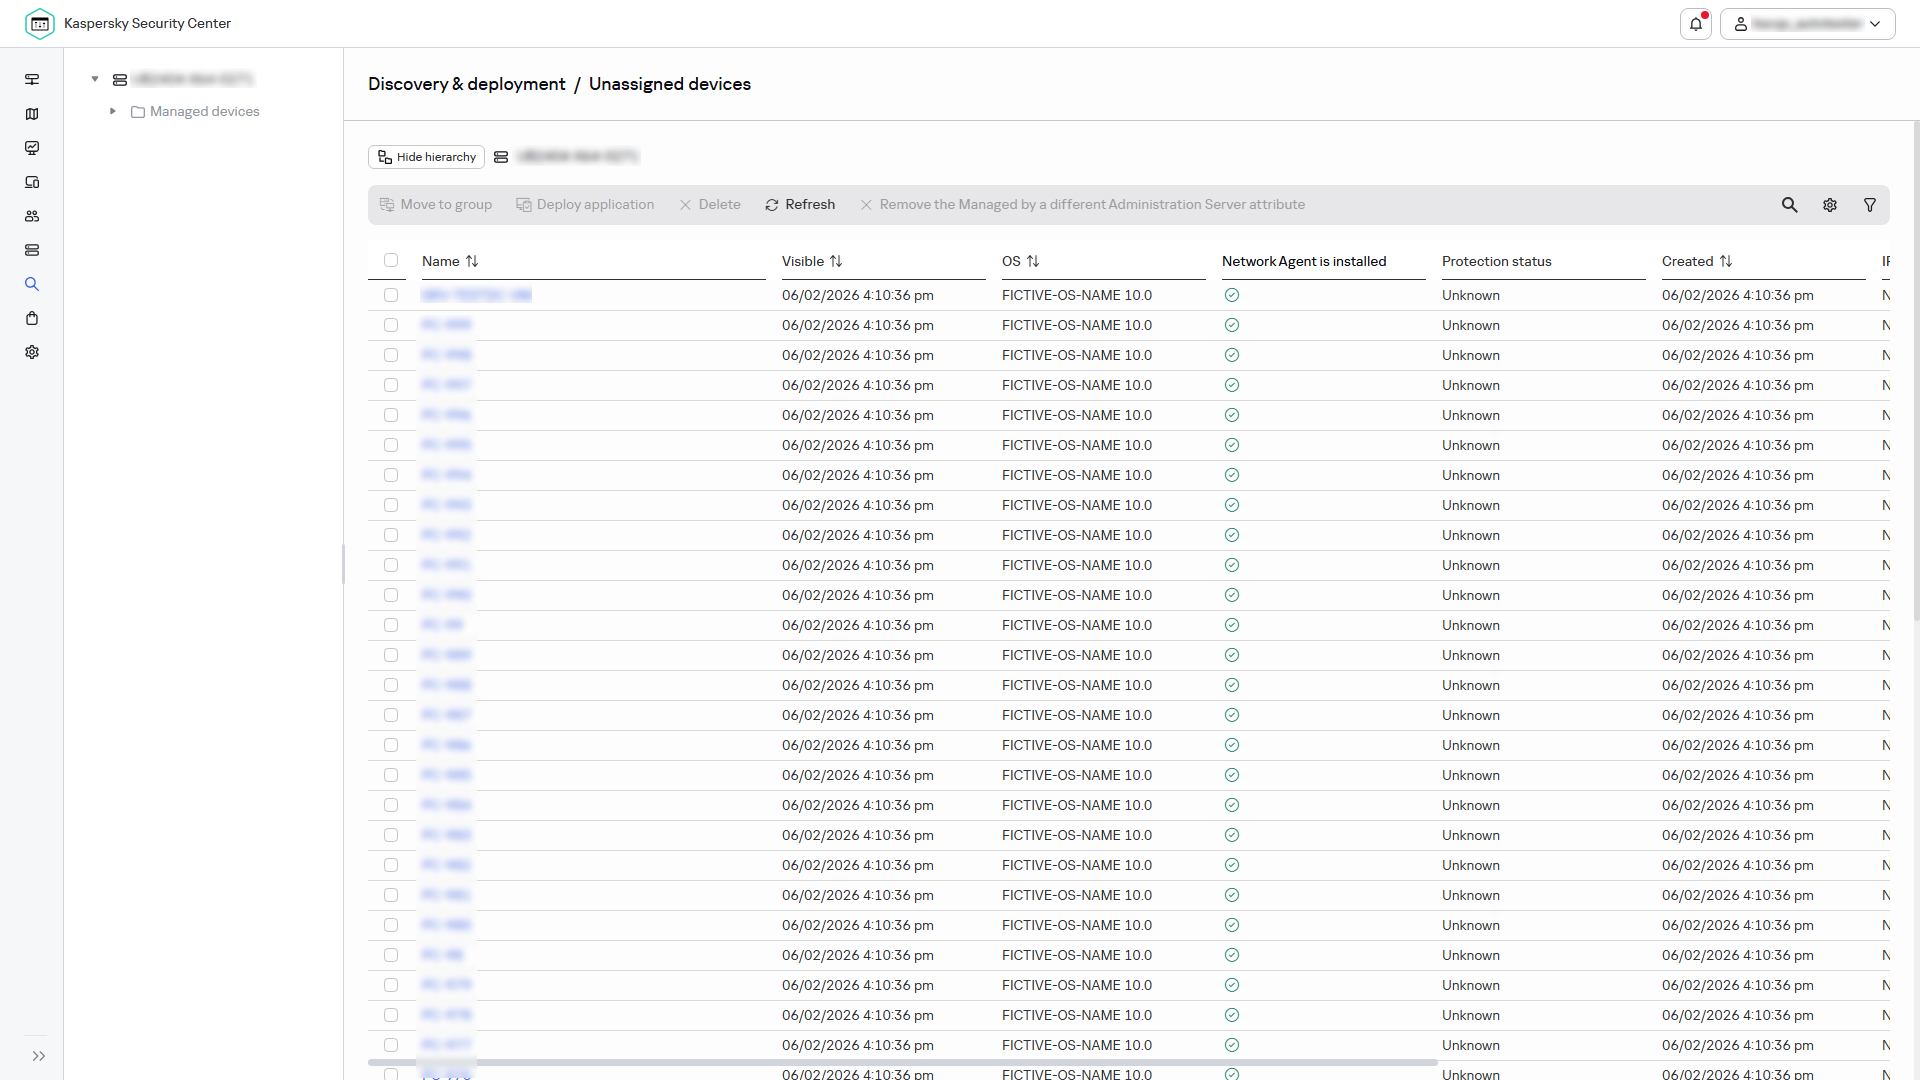This screenshot has width=1920, height=1080.
Task: Open column settings gear in table toolbar
Action: pos(1830,205)
